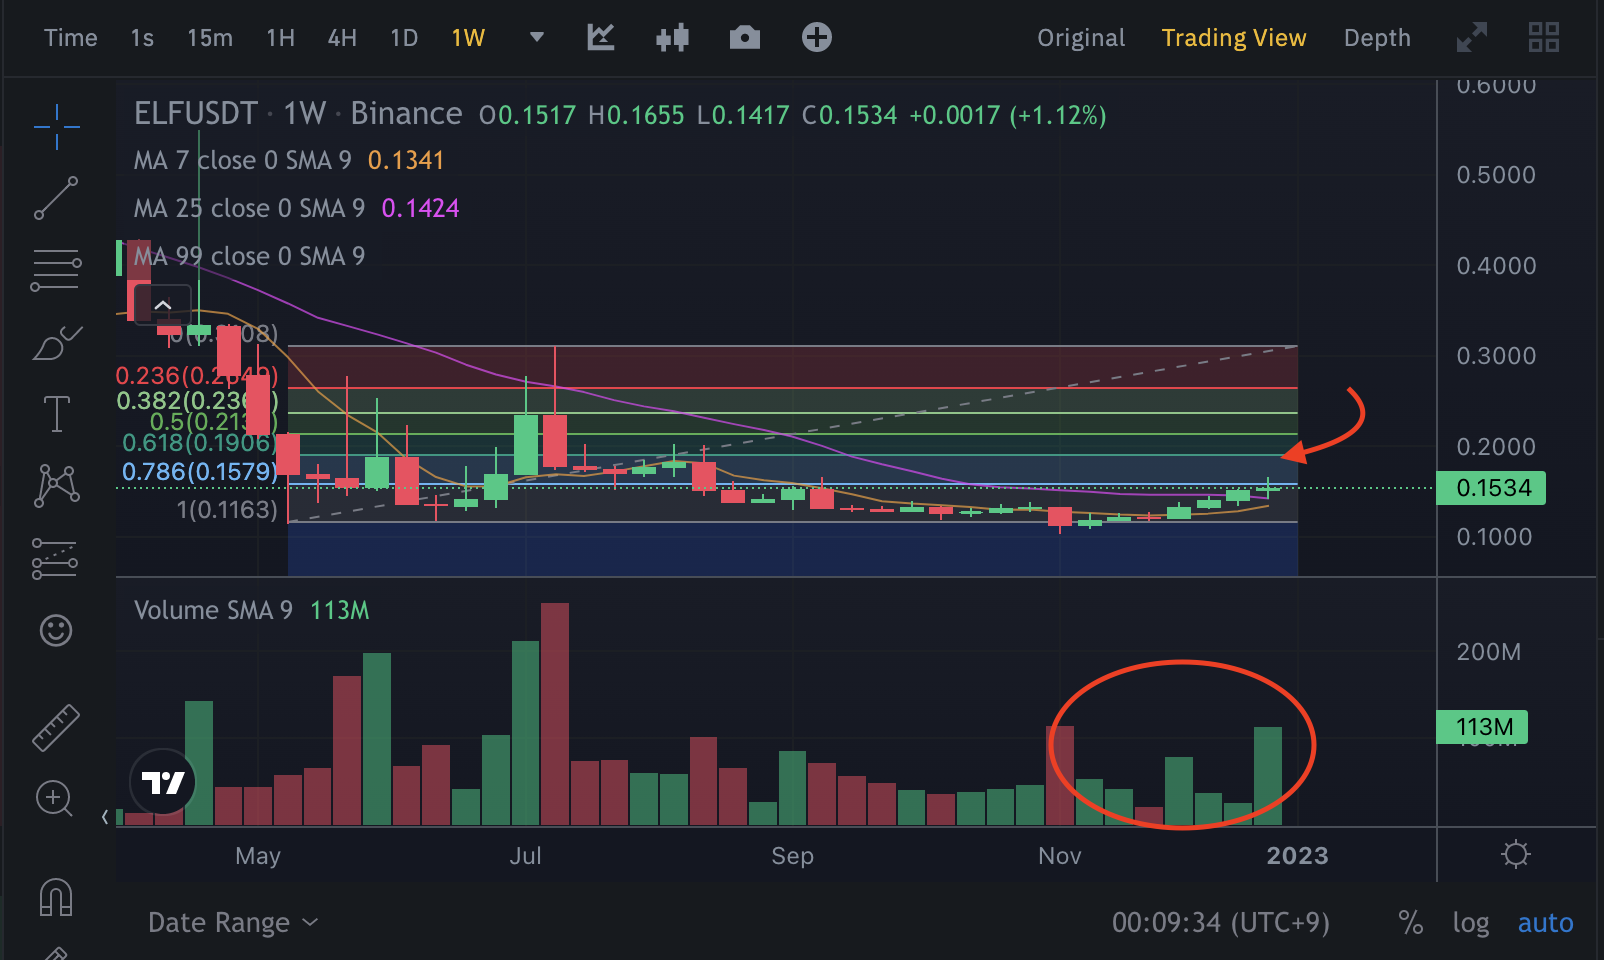This screenshot has width=1604, height=960.
Task: Open the prediction and measurement tools
Action: pyautogui.click(x=56, y=559)
